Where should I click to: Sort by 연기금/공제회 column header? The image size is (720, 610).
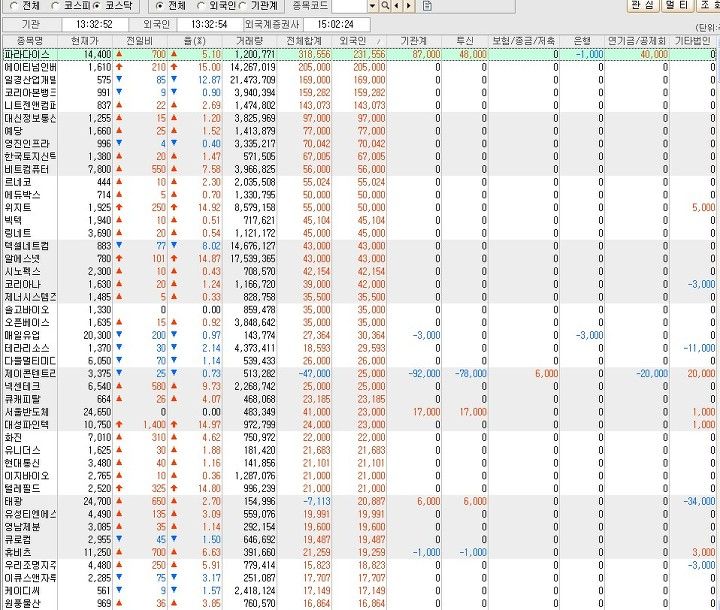pyautogui.click(x=636, y=41)
